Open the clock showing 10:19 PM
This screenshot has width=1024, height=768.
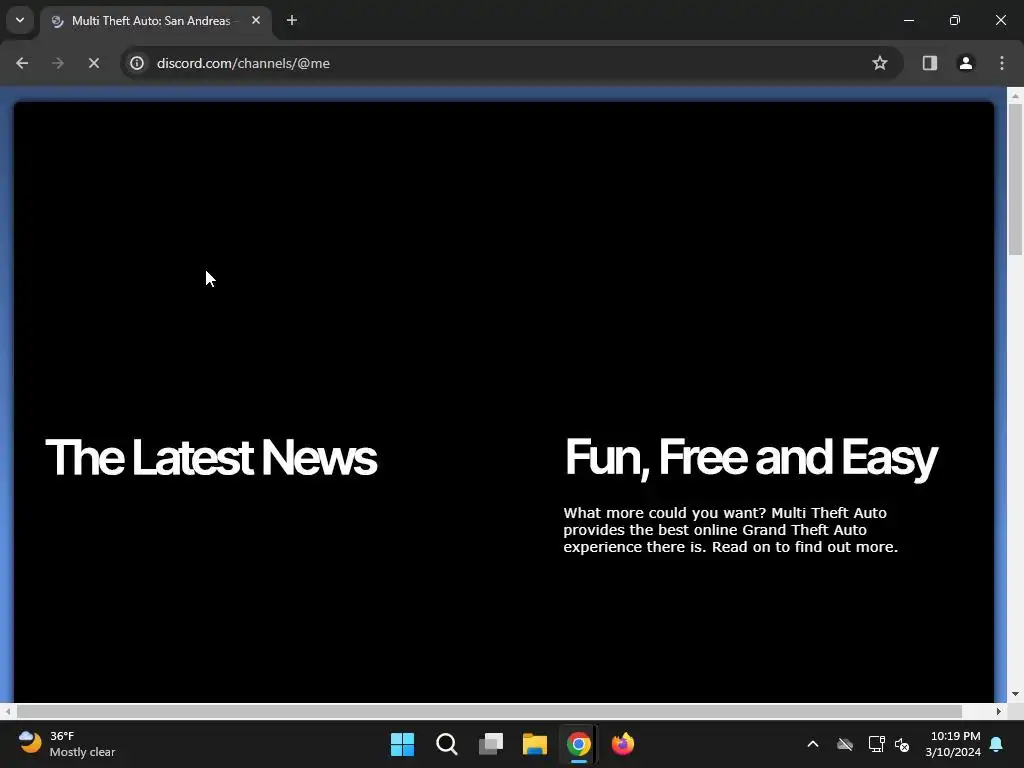click(x=953, y=744)
